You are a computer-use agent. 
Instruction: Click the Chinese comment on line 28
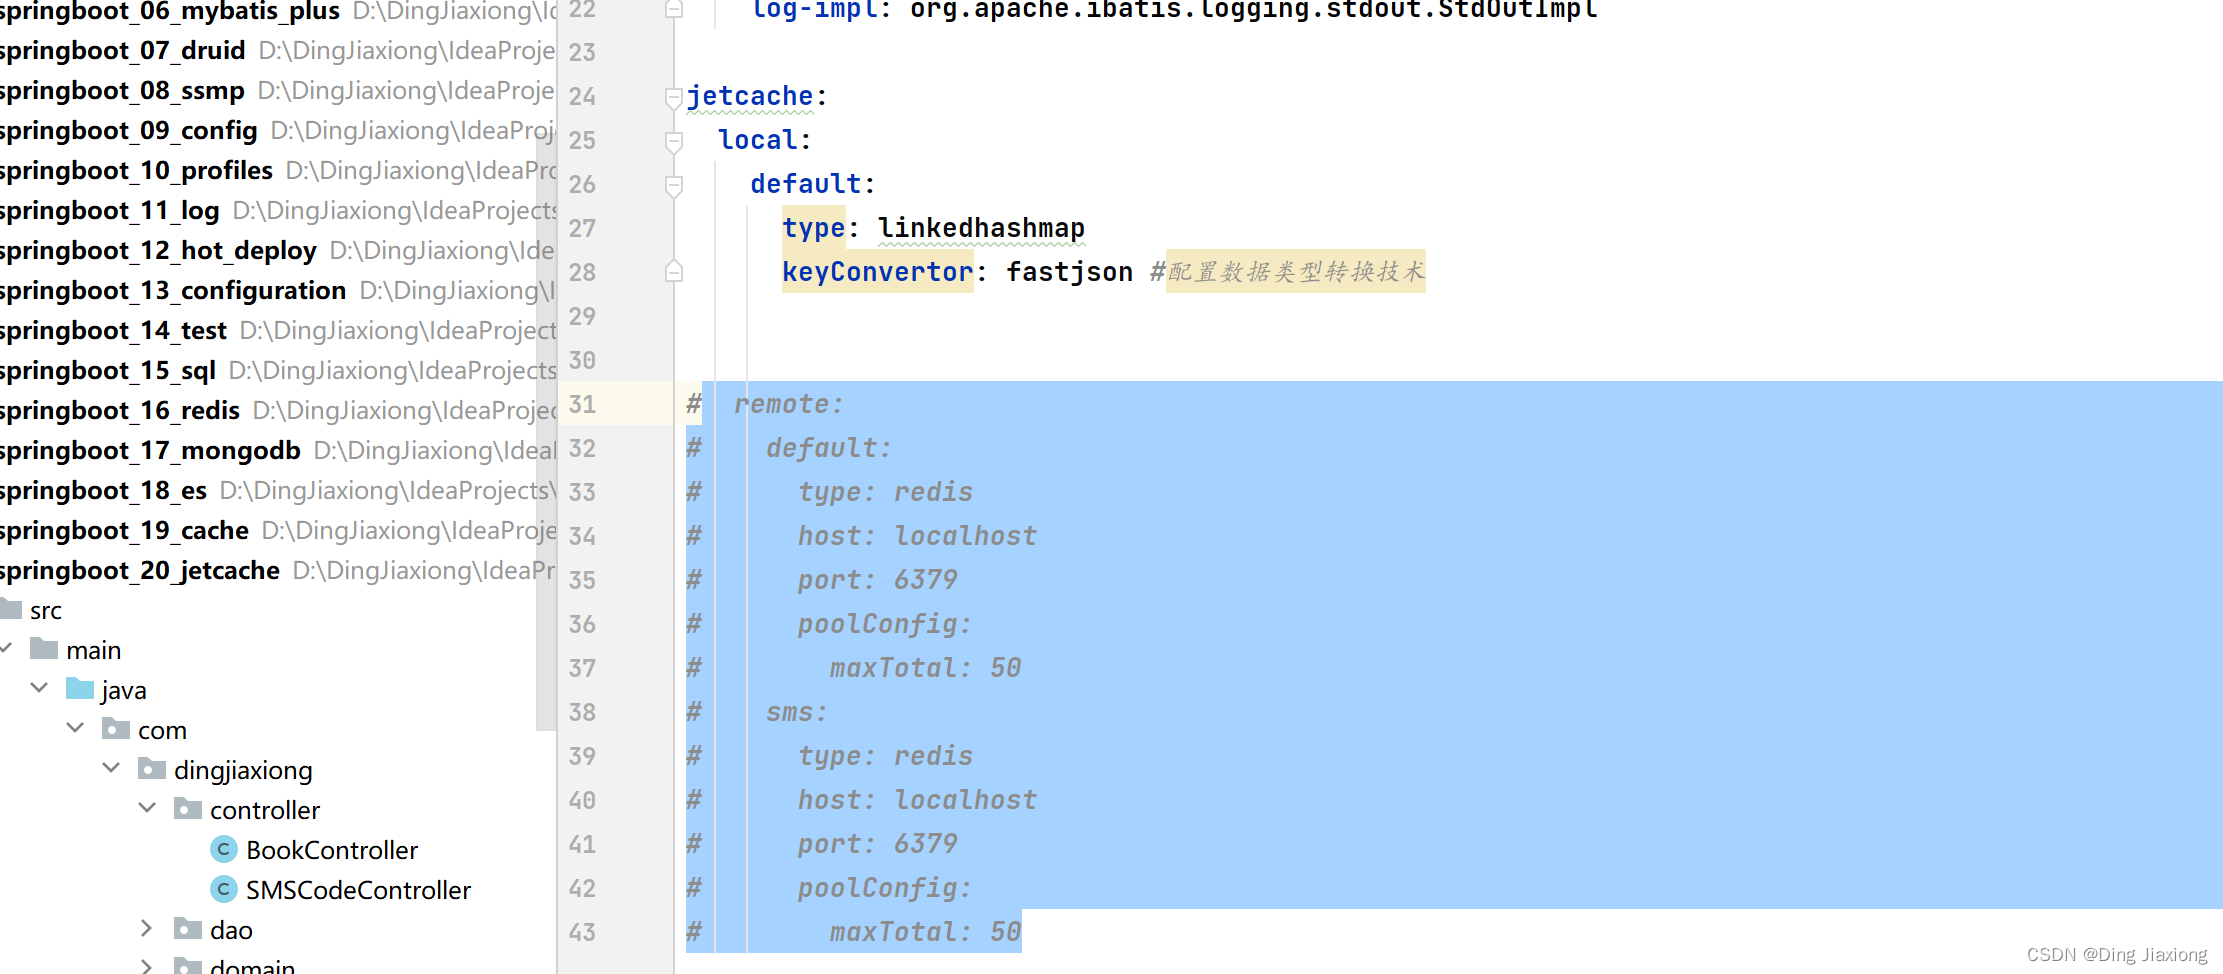(1295, 272)
